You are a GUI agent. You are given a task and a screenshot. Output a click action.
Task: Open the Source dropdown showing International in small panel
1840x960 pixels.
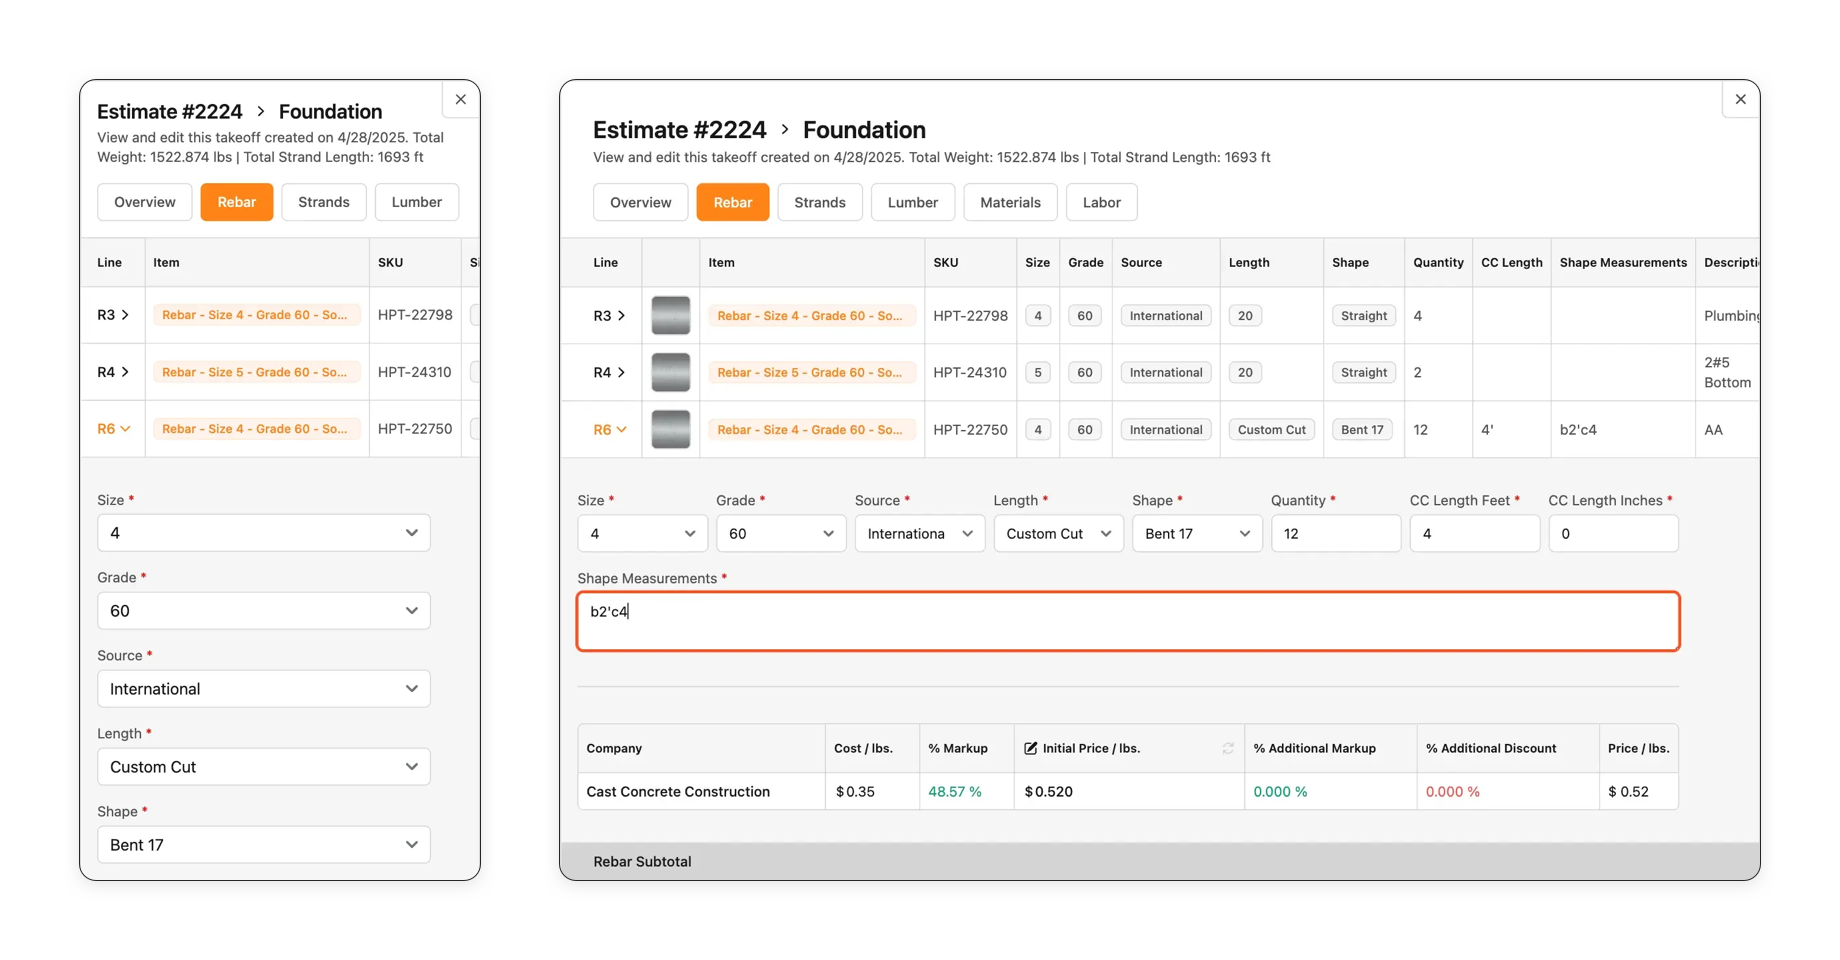click(263, 689)
